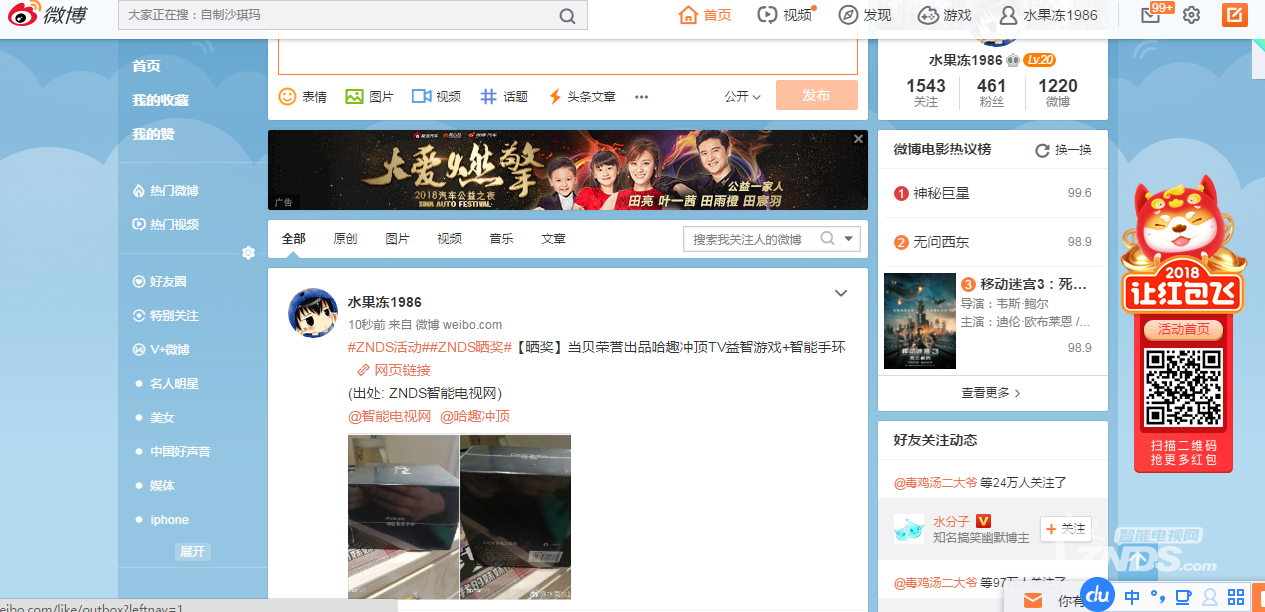Close the advertisement banner
Image resolution: width=1265 pixels, height=612 pixels.
(x=858, y=139)
